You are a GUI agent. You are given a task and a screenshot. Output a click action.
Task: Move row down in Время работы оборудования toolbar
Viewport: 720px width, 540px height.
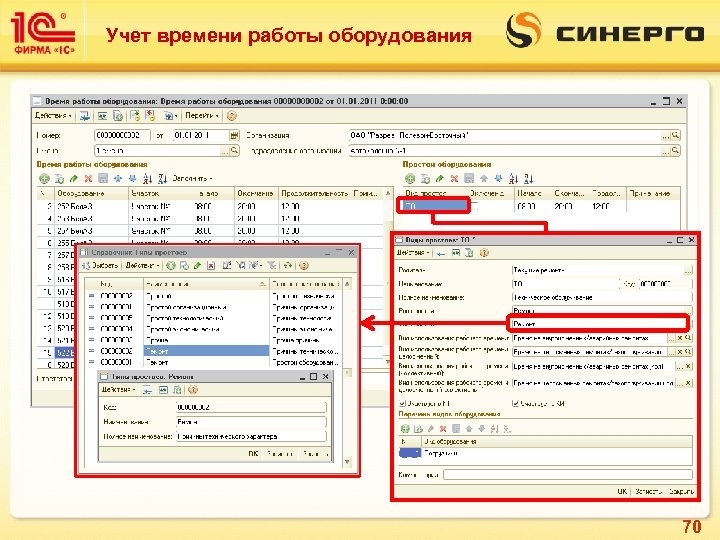(133, 179)
